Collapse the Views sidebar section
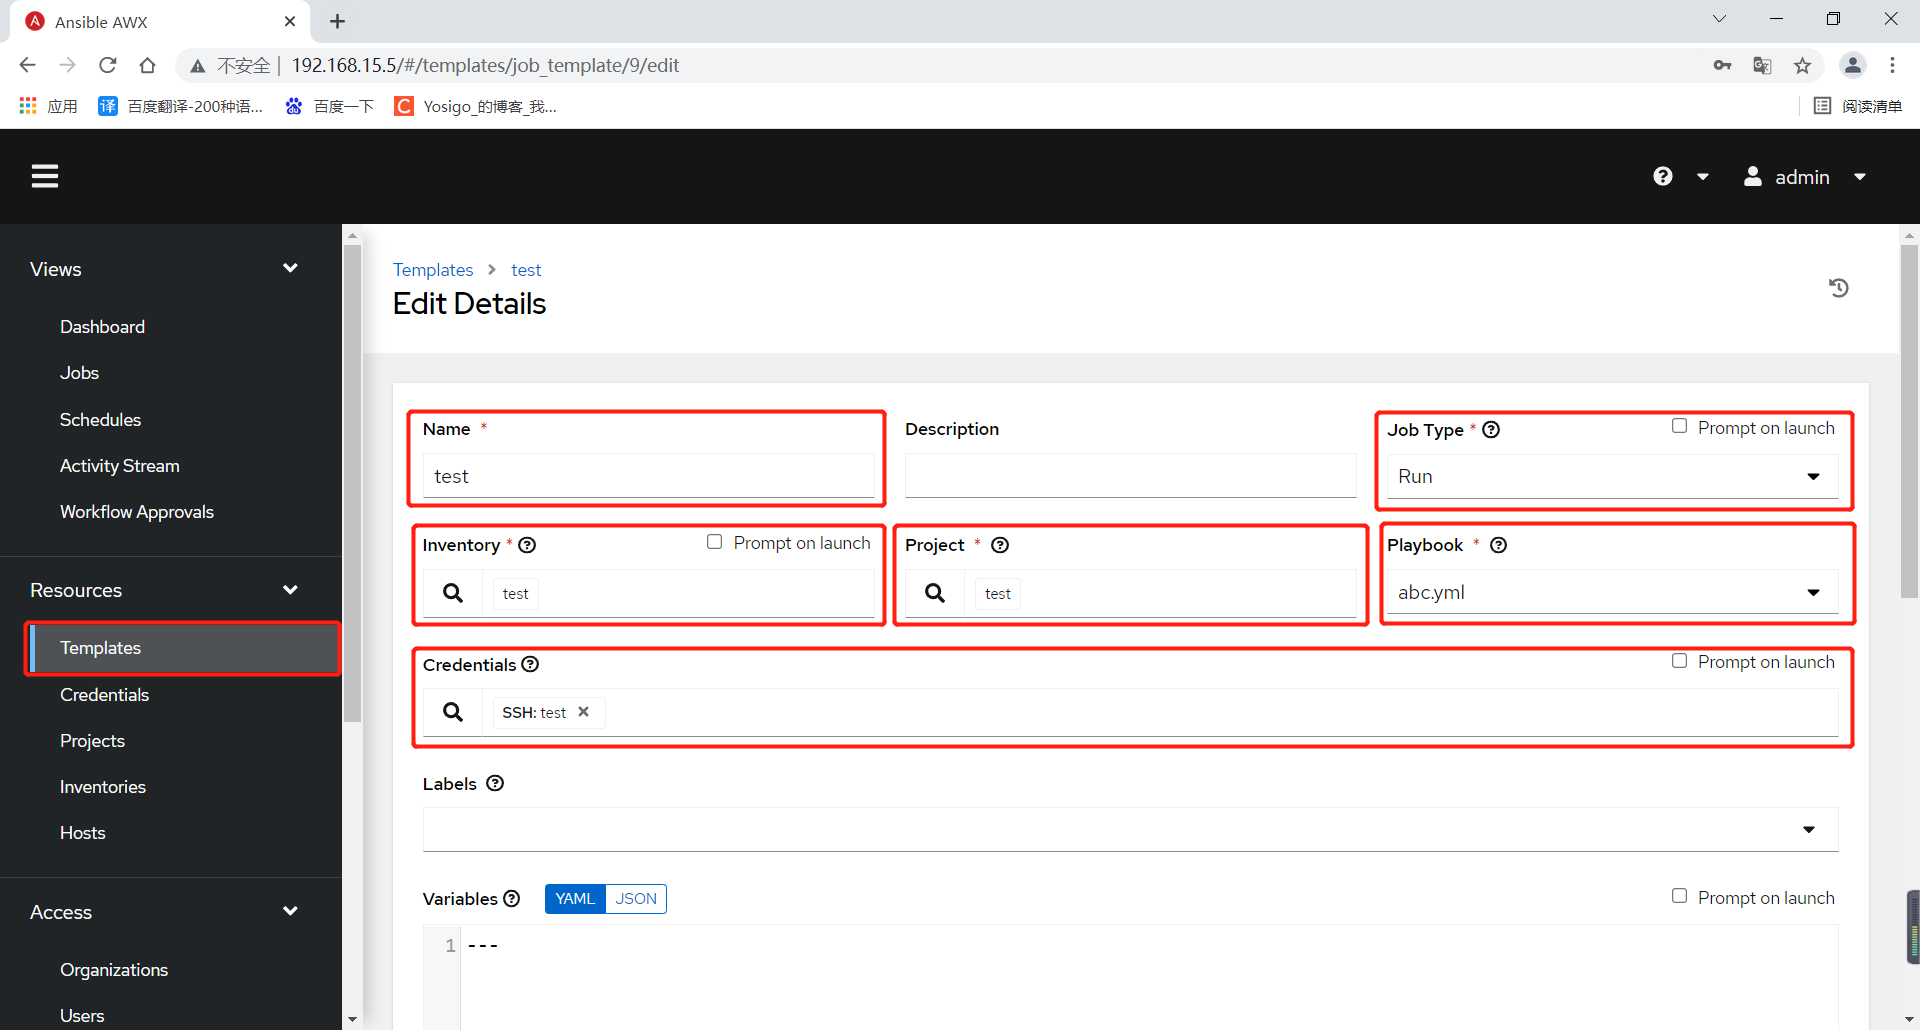The width and height of the screenshot is (1920, 1030). tap(290, 268)
